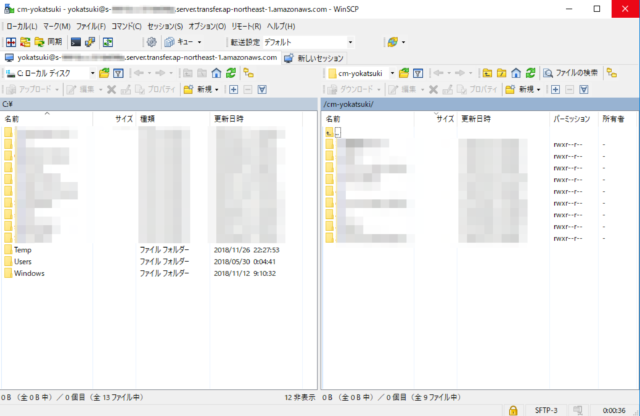640x416 pixels.
Task: Click local unselect files minus icon
Action: click(248, 89)
